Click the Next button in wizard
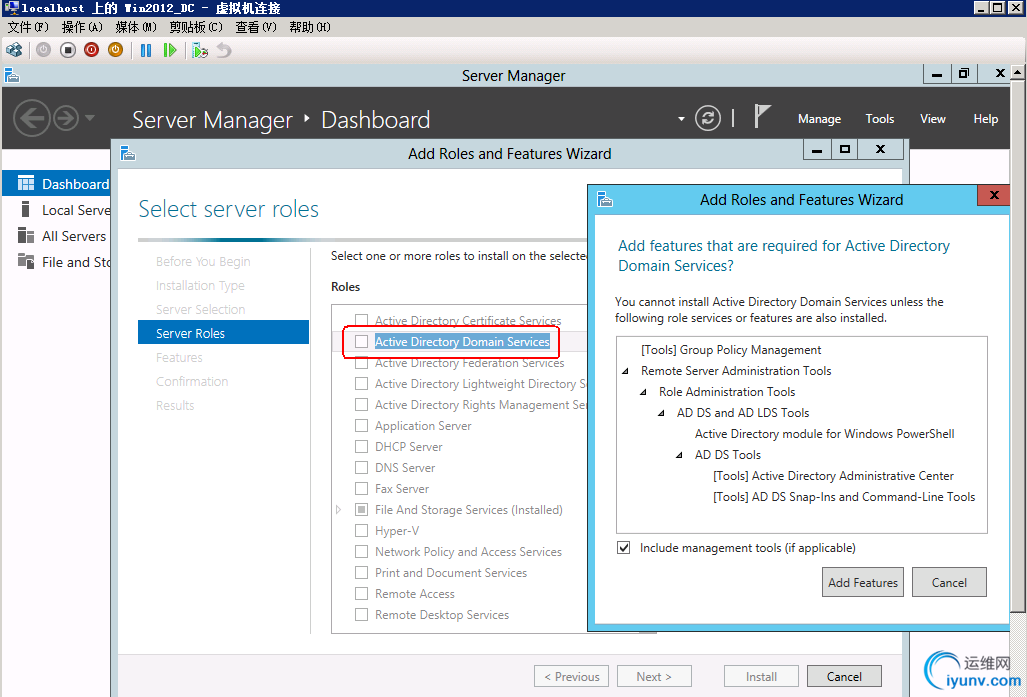Screen dimensions: 1027x697 click(x=654, y=677)
